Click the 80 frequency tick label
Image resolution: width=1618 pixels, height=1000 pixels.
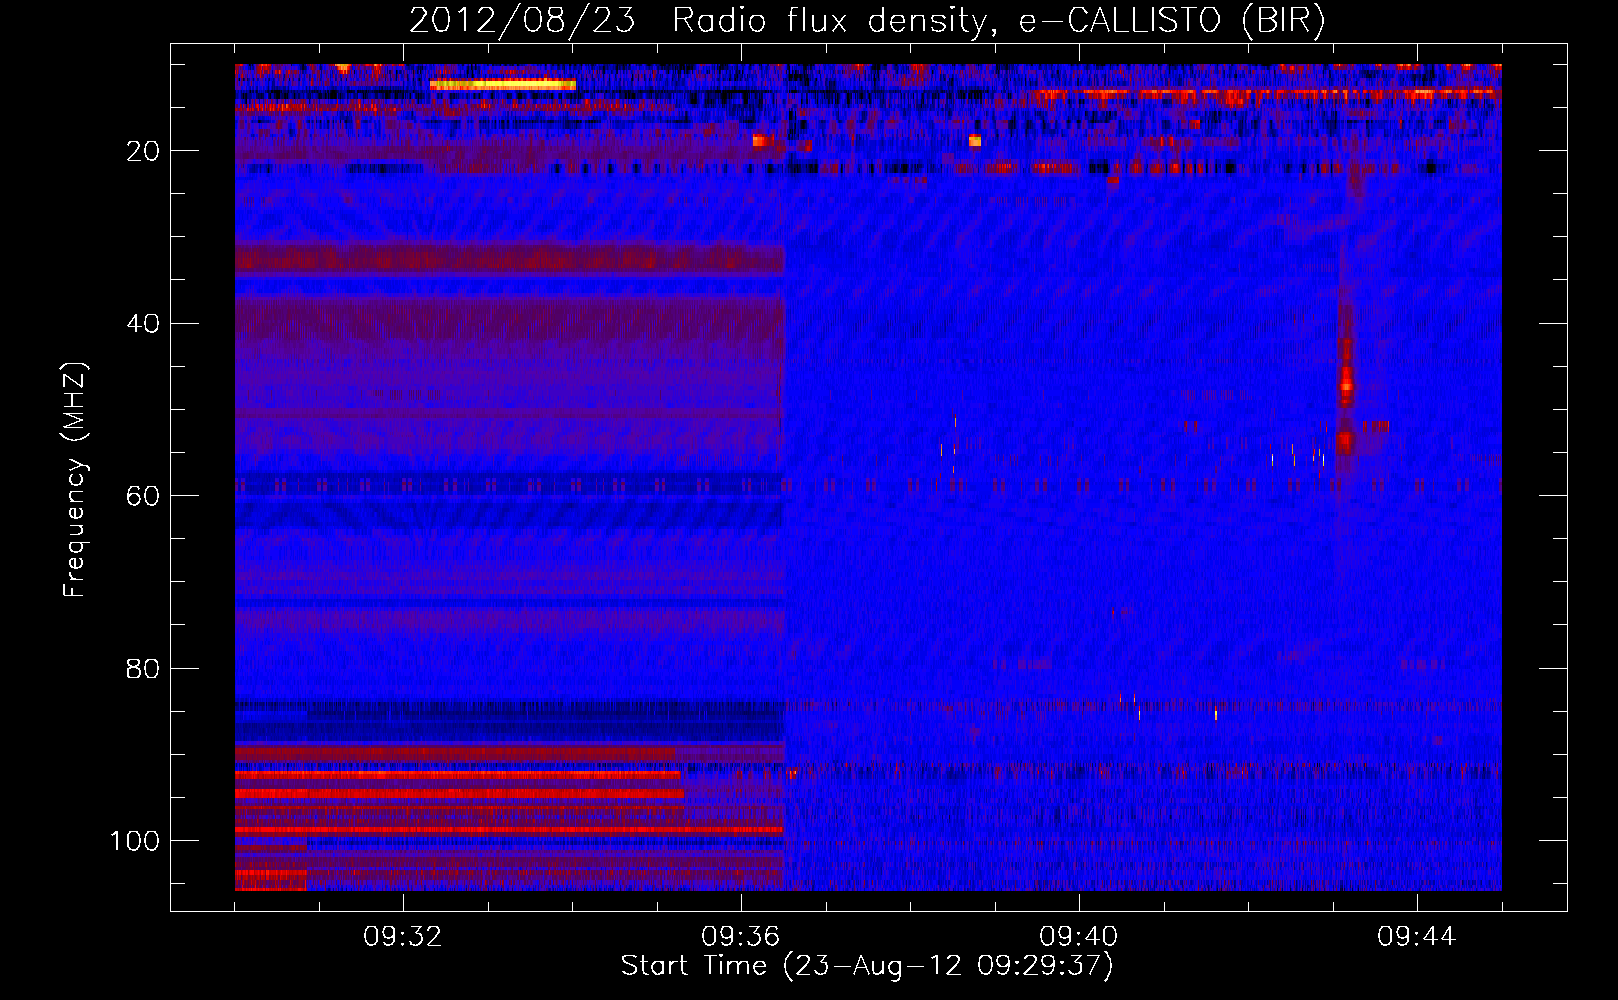coord(143,668)
